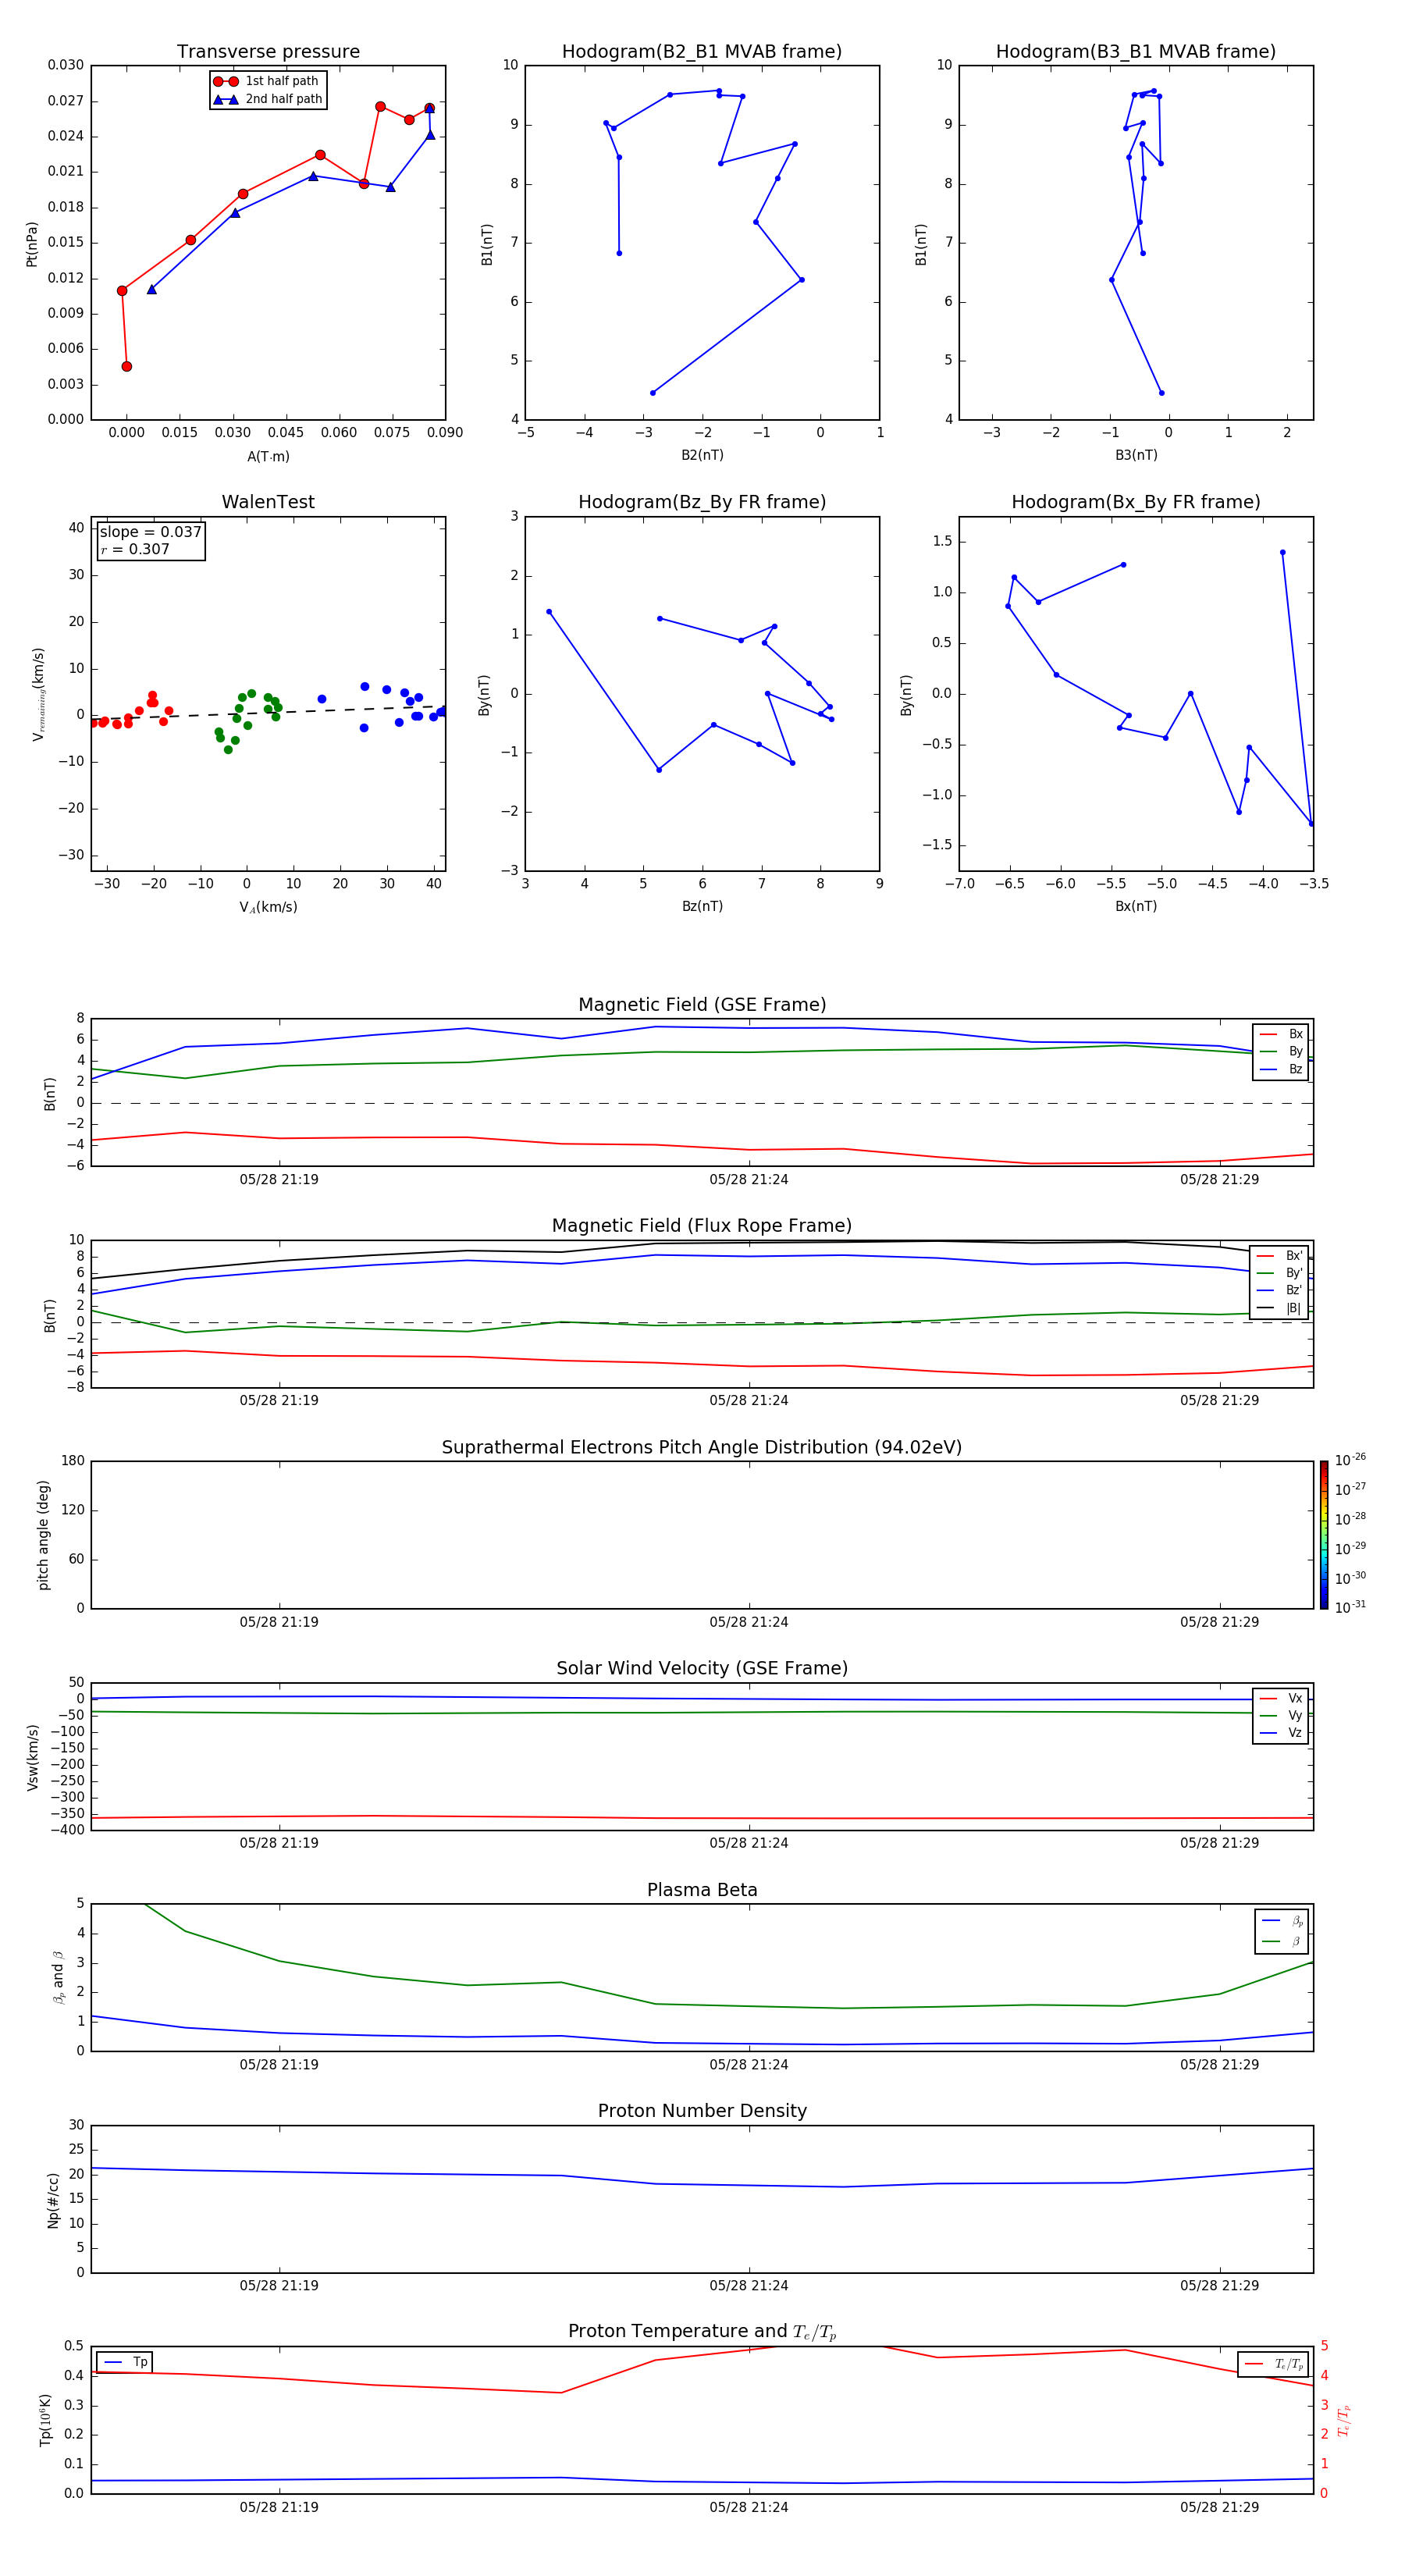Click the '1st half path' legend entry
This screenshot has height=2576, width=1405.
tap(267, 81)
